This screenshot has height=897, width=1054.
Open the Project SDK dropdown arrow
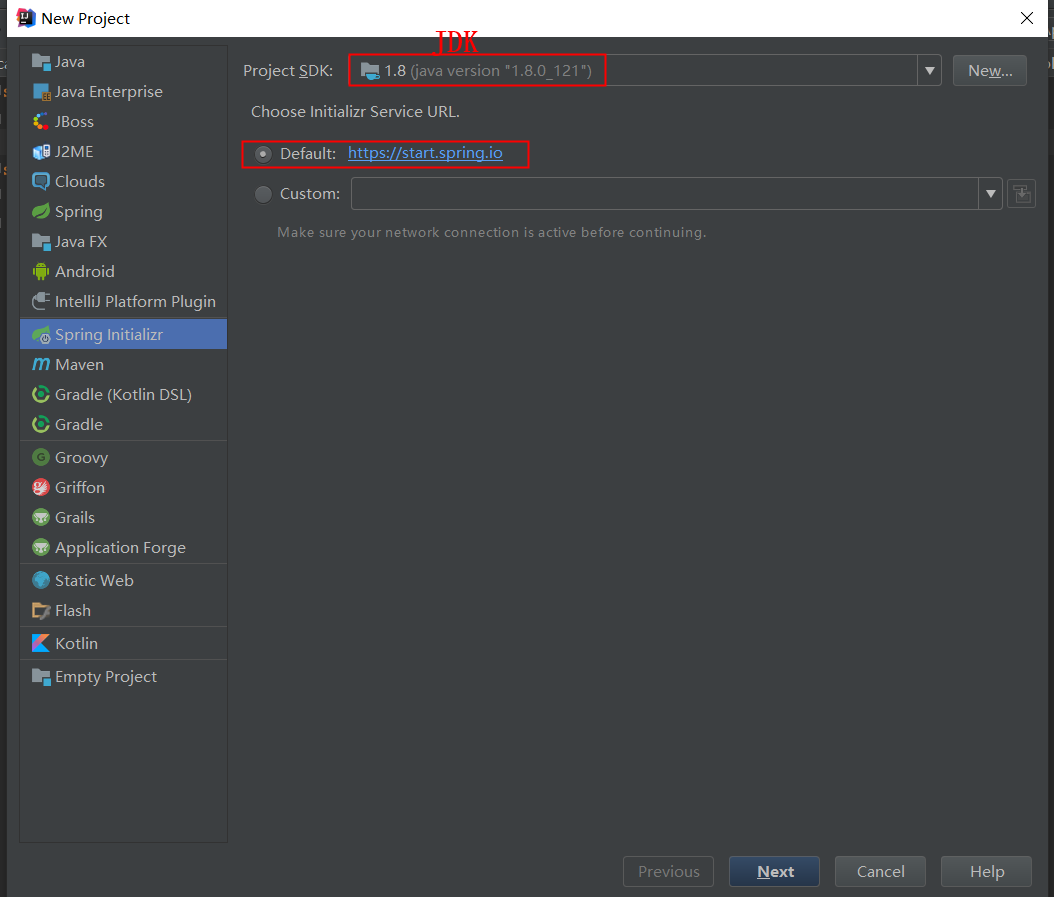tap(930, 71)
